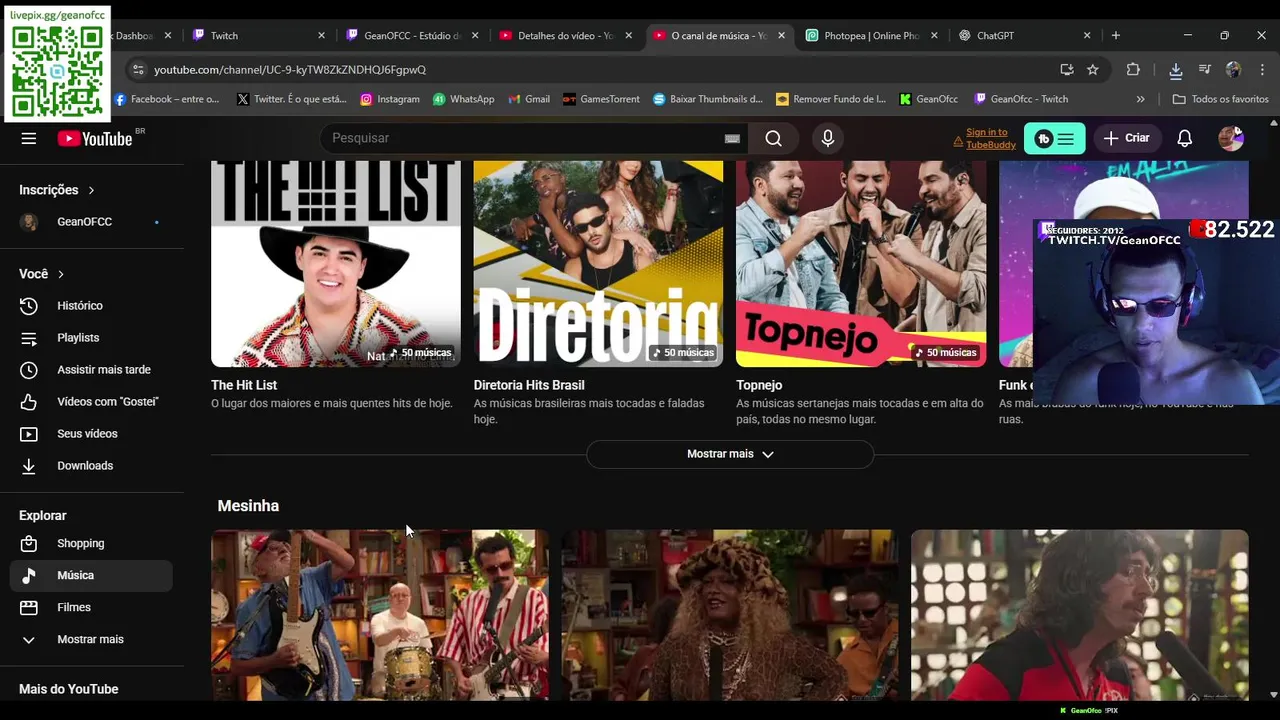
Task: Close the O canal de música tab
Action: (x=781, y=35)
